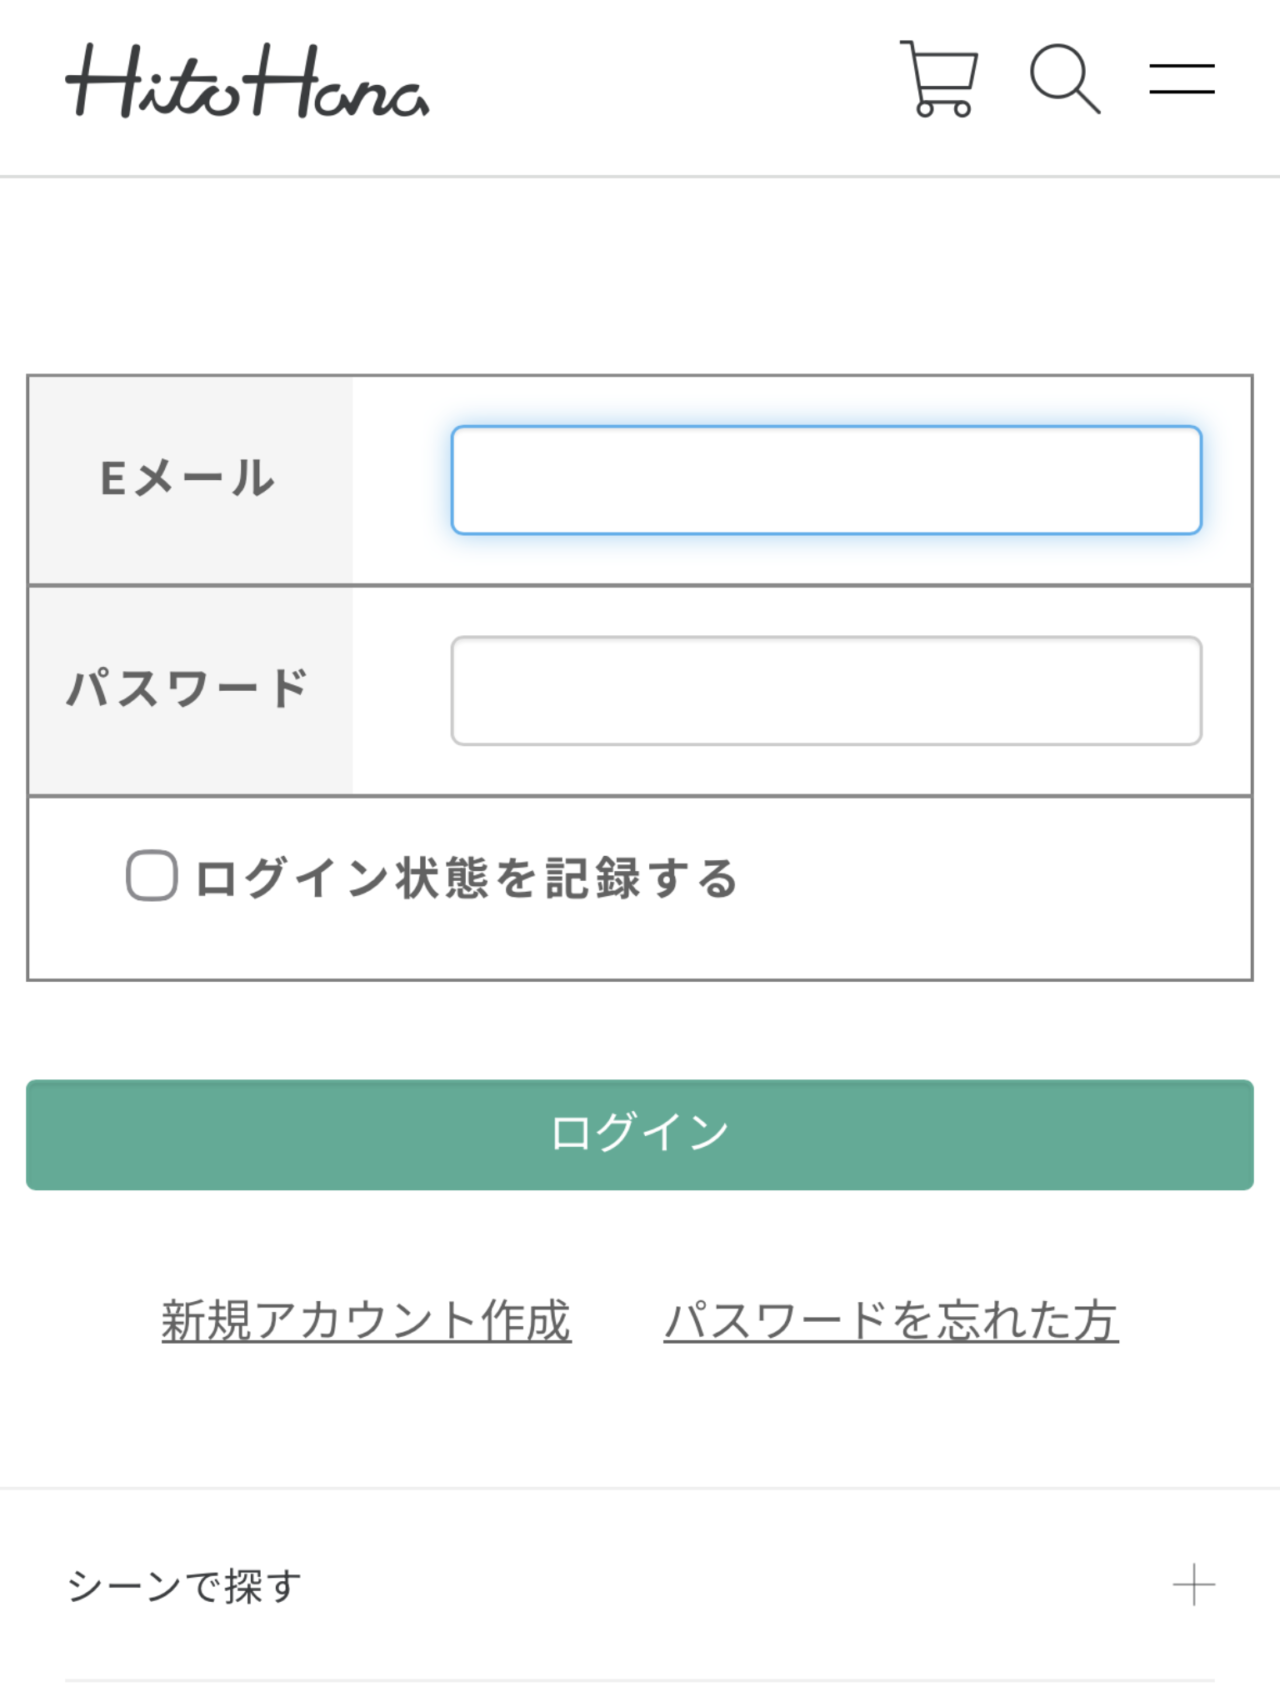This screenshot has height=1707, width=1280.
Task: Click into the パスワード input field
Action: pos(826,691)
